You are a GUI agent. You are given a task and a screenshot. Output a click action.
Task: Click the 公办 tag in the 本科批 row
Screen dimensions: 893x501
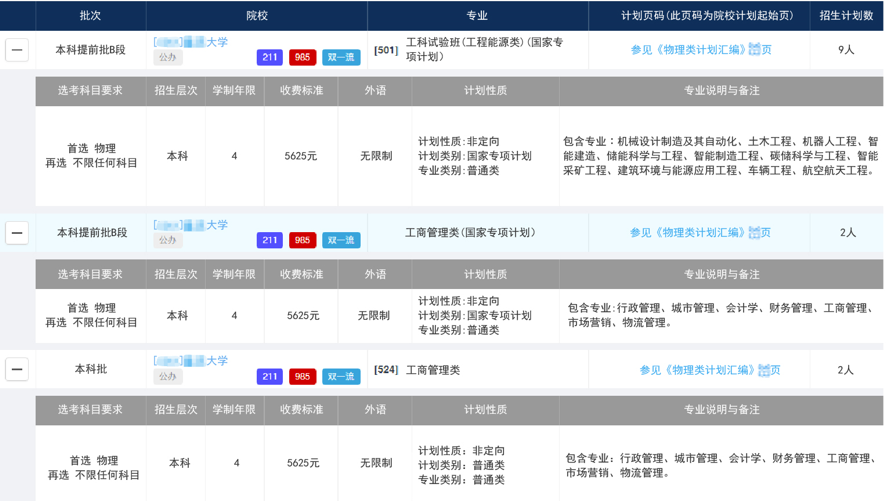click(167, 376)
